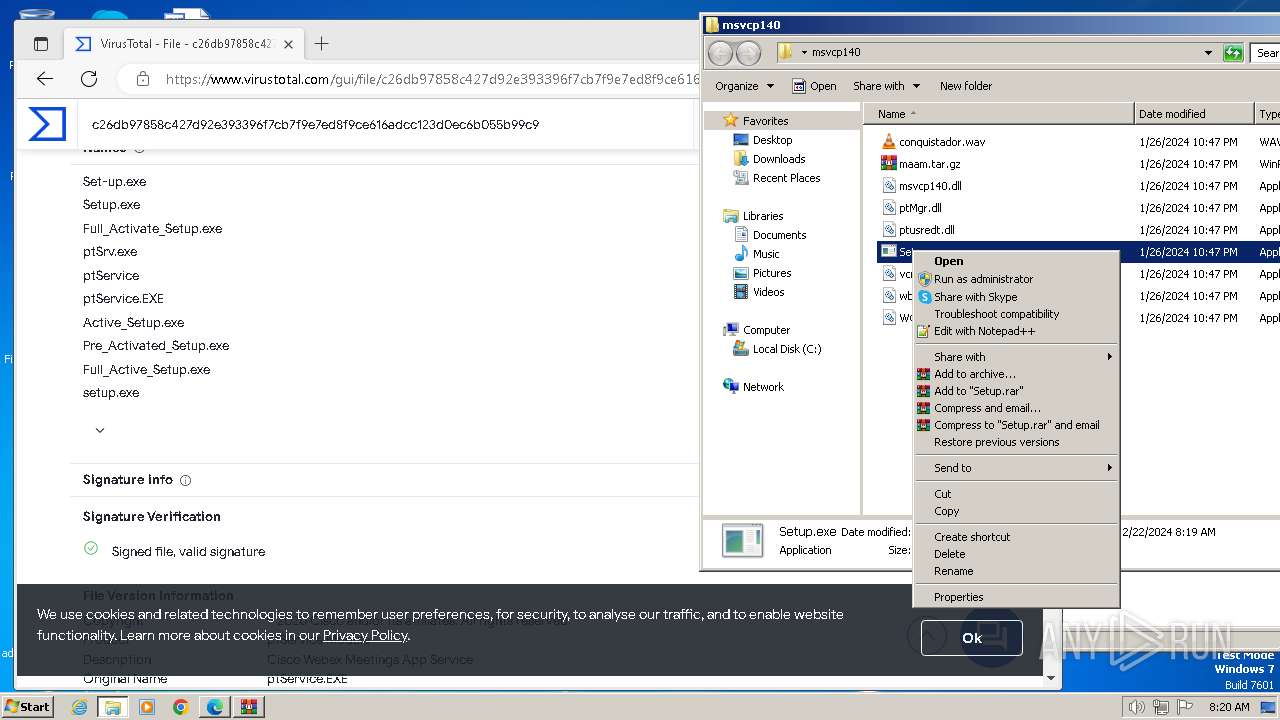Choose Share with Skype
The image size is (1280, 720).
click(1016, 297)
